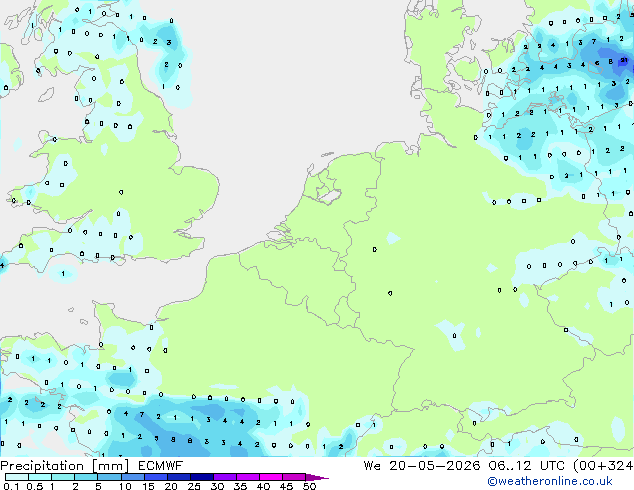634x490 pixels.
Task: Click the ECMWF model label
Action: pyautogui.click(x=161, y=466)
